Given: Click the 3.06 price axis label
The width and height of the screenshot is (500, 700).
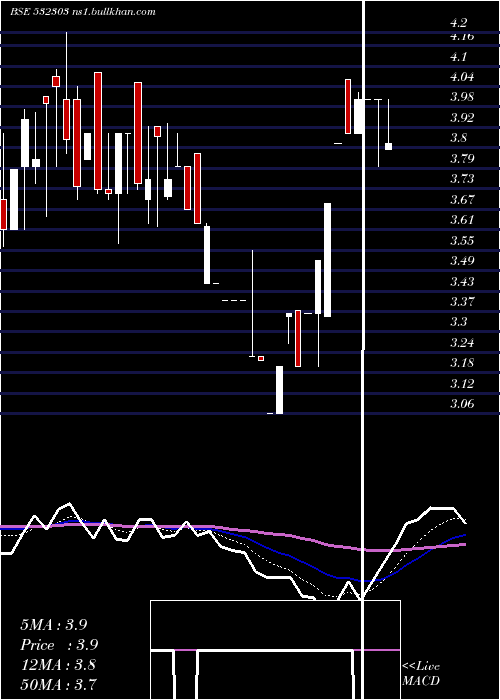Looking at the screenshot, I should 462,404.
